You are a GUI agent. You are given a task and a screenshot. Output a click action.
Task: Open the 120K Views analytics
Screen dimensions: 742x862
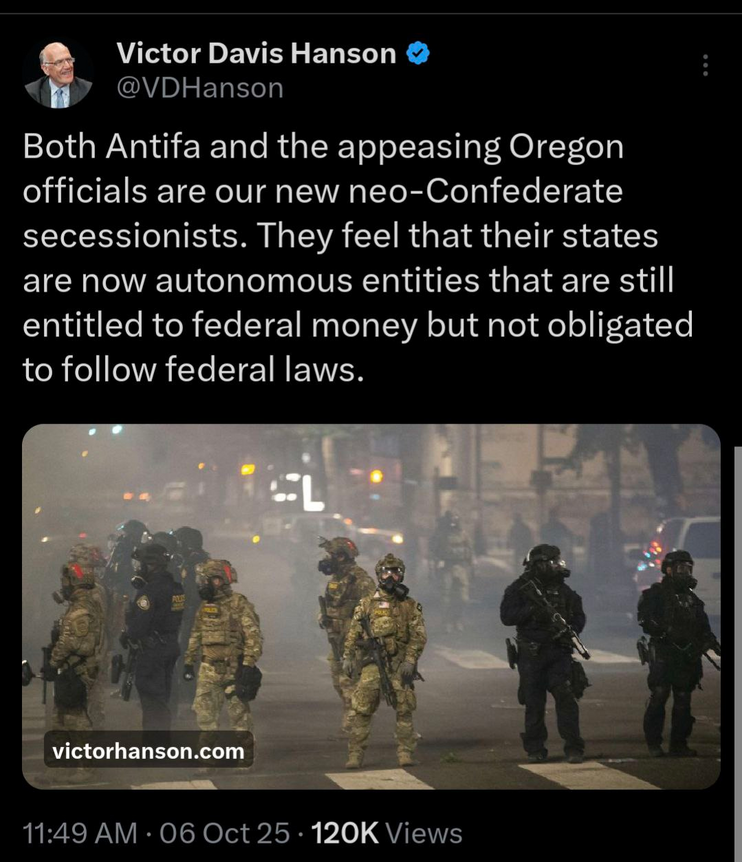386,833
